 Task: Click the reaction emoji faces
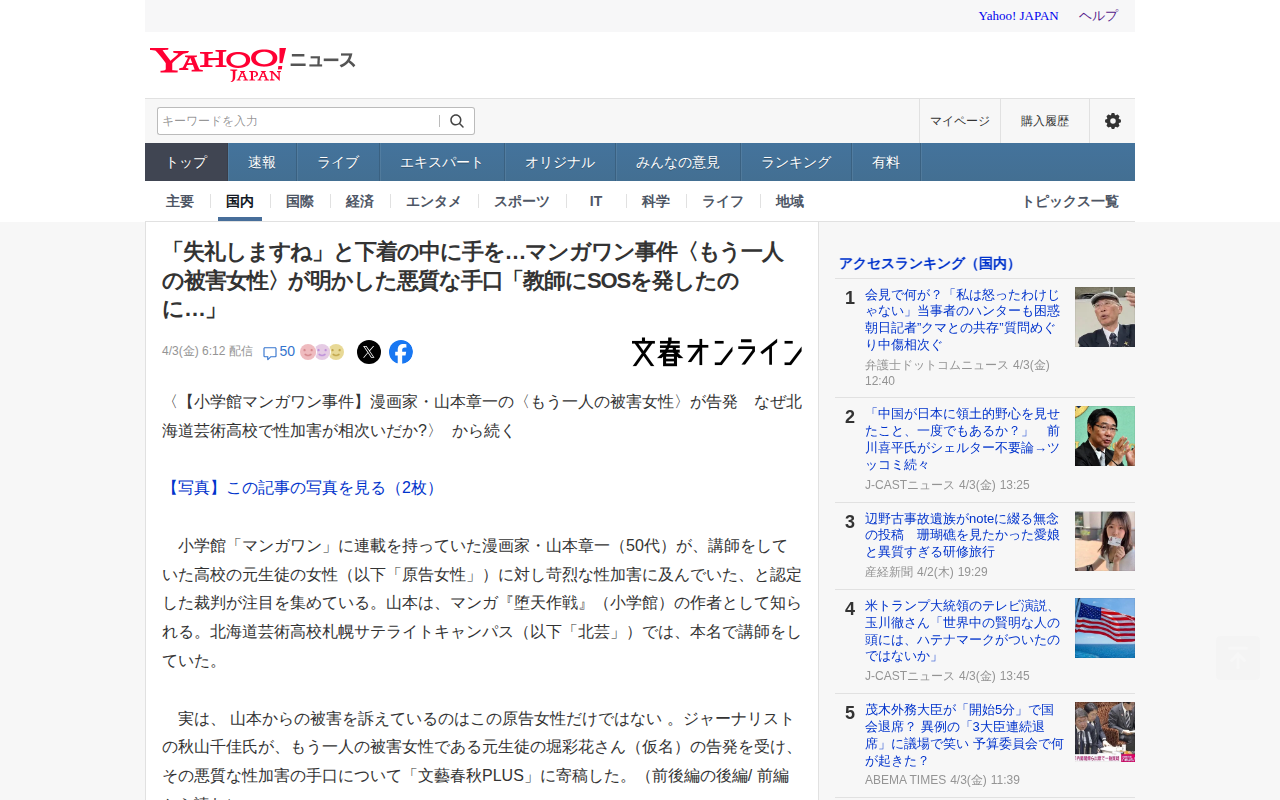point(322,352)
